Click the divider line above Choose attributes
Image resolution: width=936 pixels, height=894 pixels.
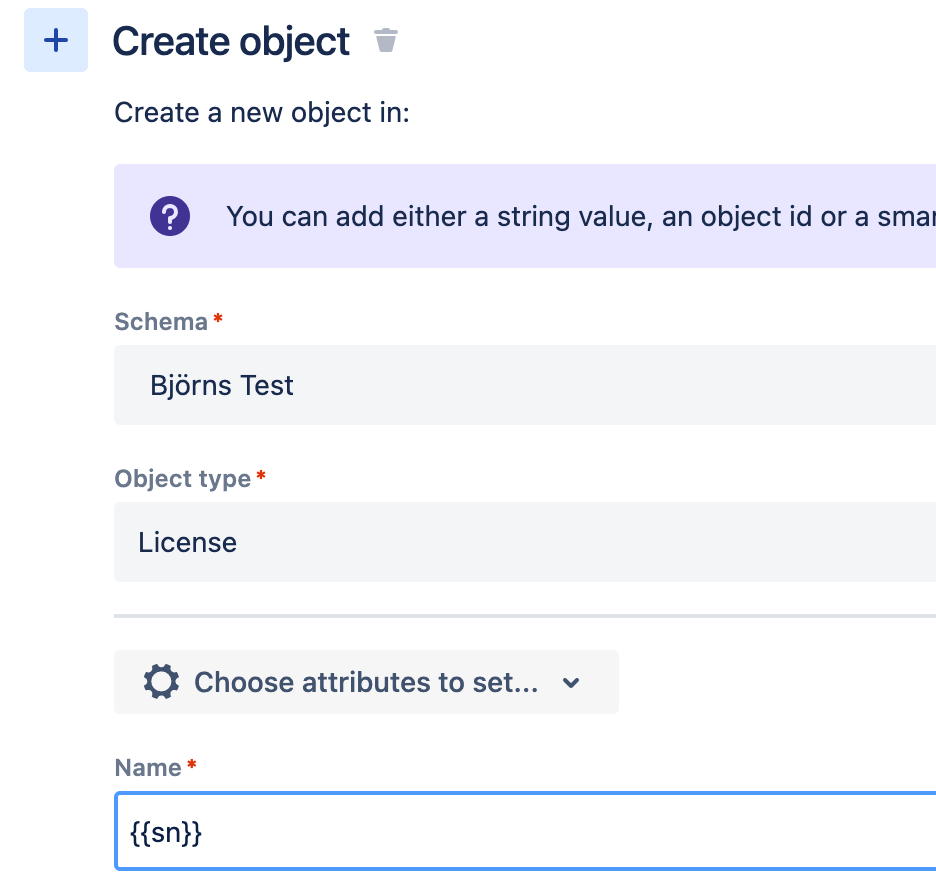tap(500, 617)
